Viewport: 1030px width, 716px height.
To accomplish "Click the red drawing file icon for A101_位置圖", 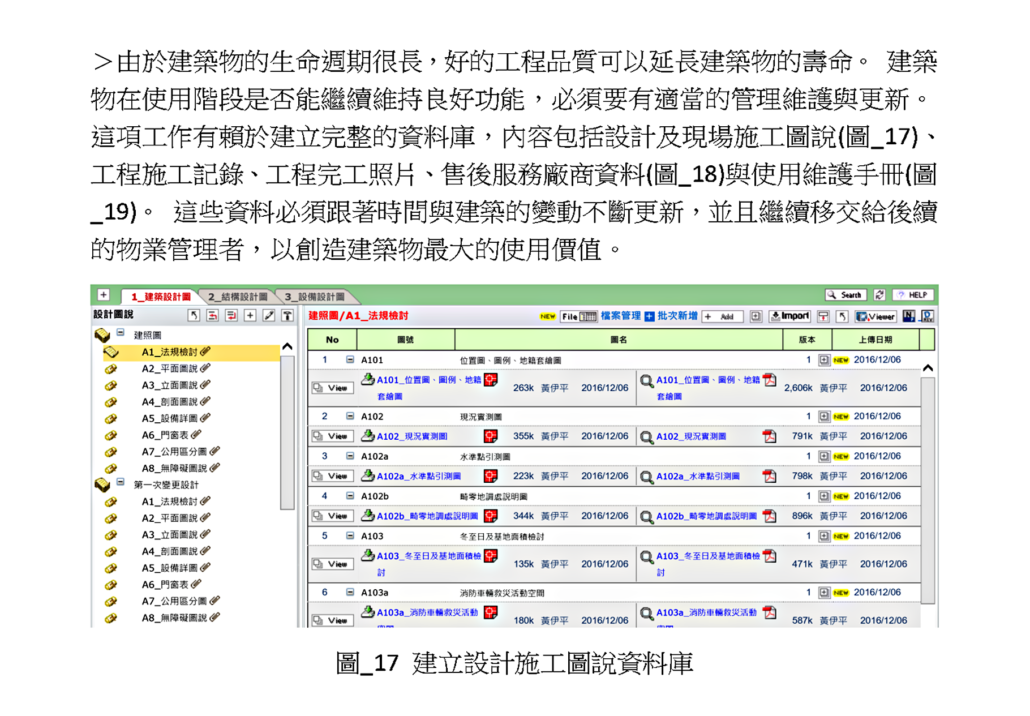I will (x=490, y=380).
